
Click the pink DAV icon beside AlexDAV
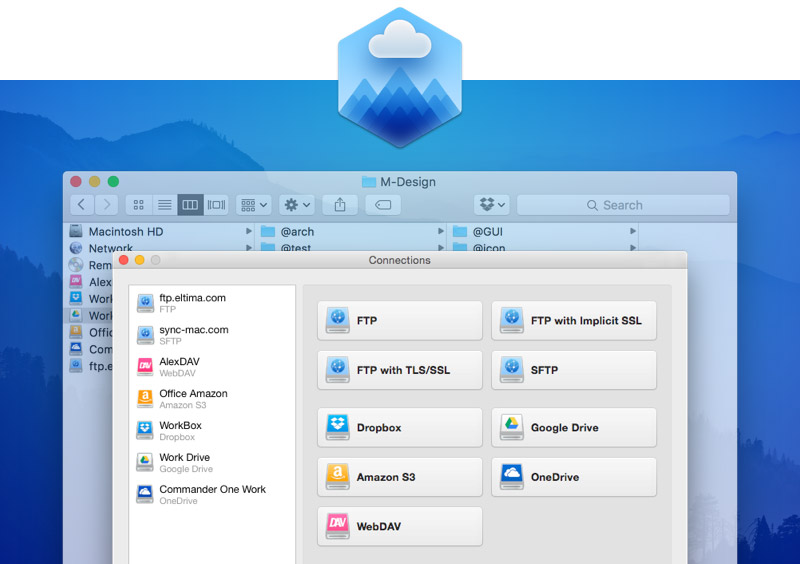point(145,367)
